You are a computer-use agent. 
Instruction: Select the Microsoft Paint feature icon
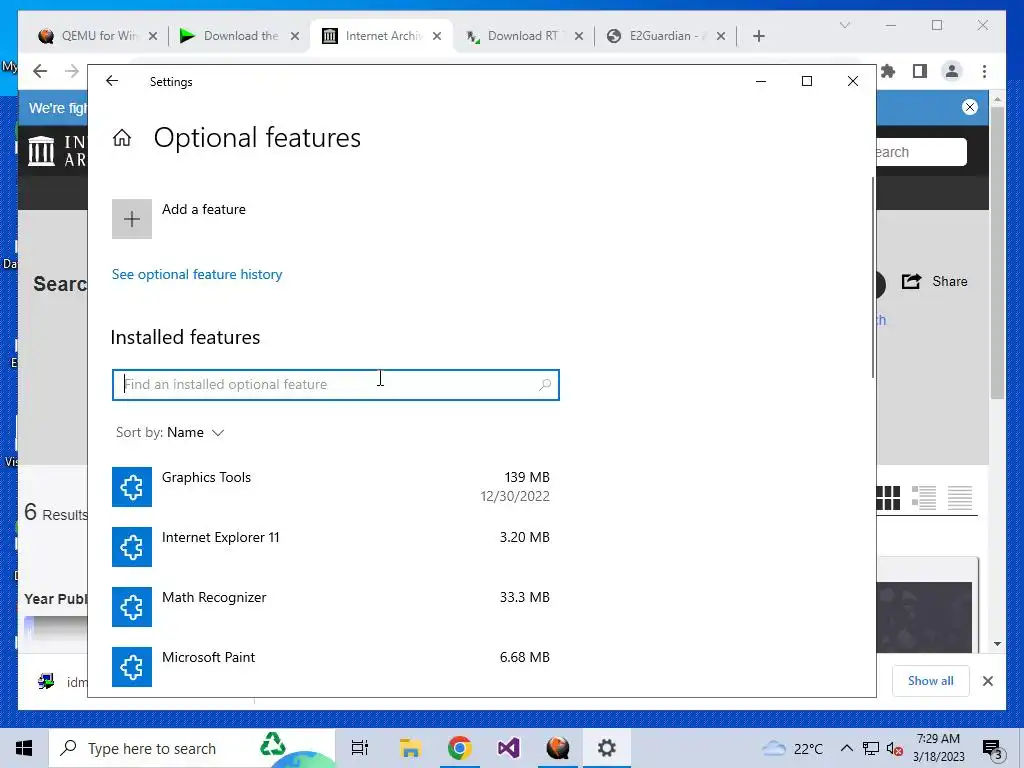pyautogui.click(x=132, y=667)
